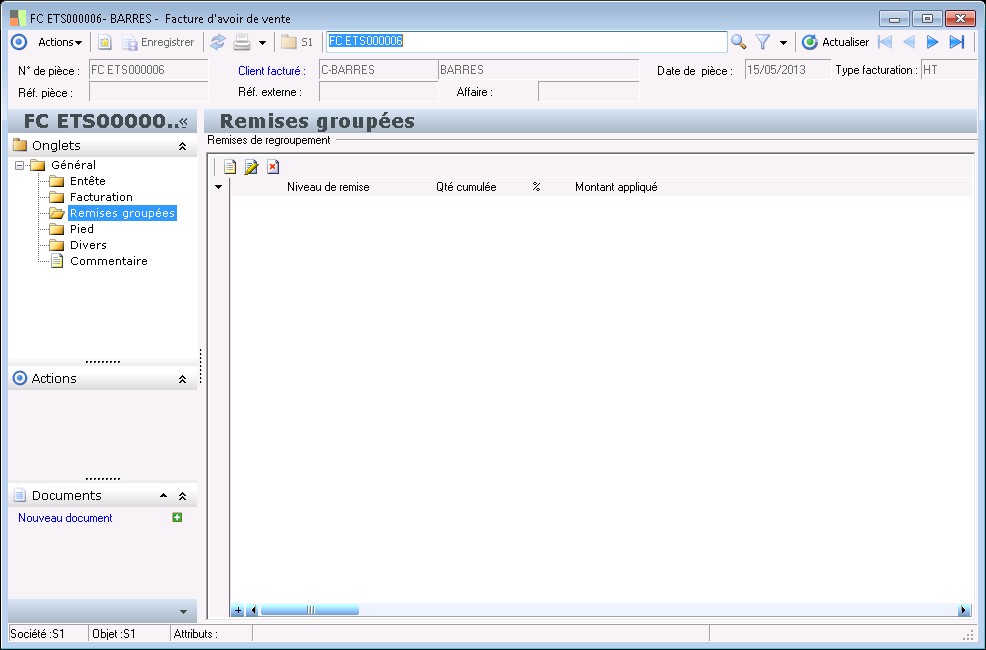Click the search field containing FC ETS000006
This screenshot has height=650, width=986.
(x=526, y=41)
